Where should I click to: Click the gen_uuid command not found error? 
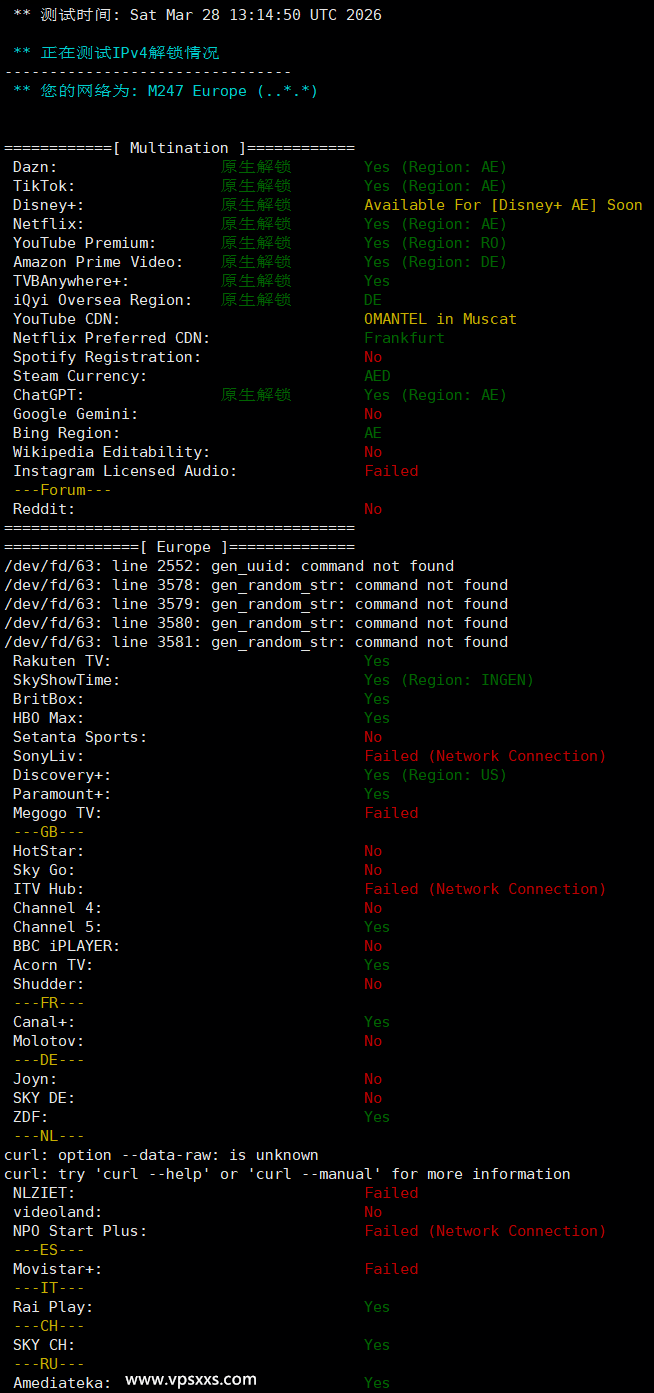tap(229, 566)
